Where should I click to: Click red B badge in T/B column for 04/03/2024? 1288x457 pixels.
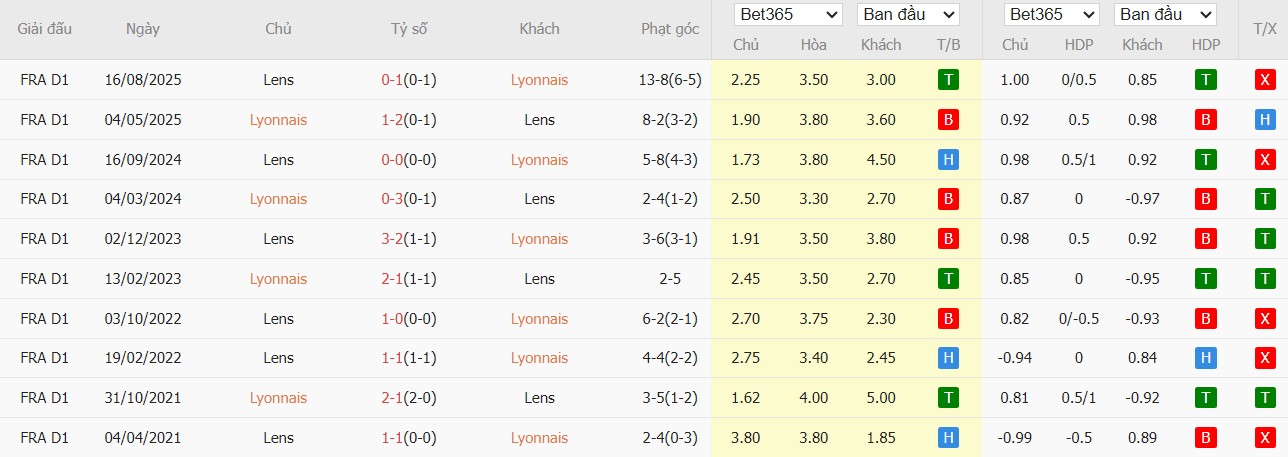[948, 199]
